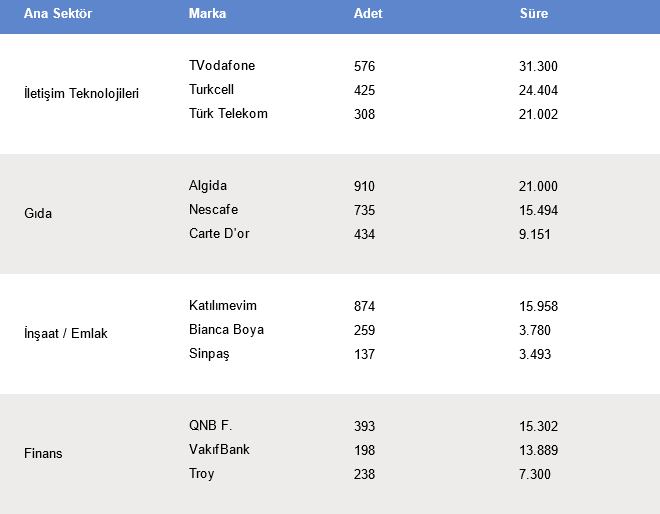Click the Katılımevim brand name
Image resolution: width=660 pixels, height=514 pixels.
coord(222,306)
